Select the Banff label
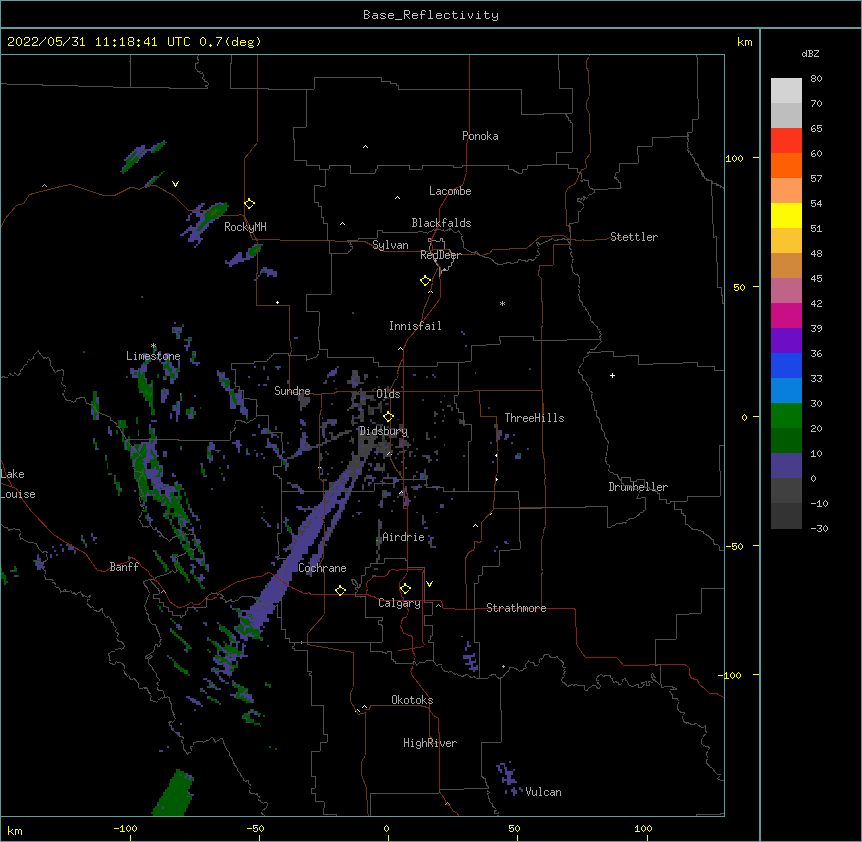The width and height of the screenshot is (862, 842). tap(124, 567)
